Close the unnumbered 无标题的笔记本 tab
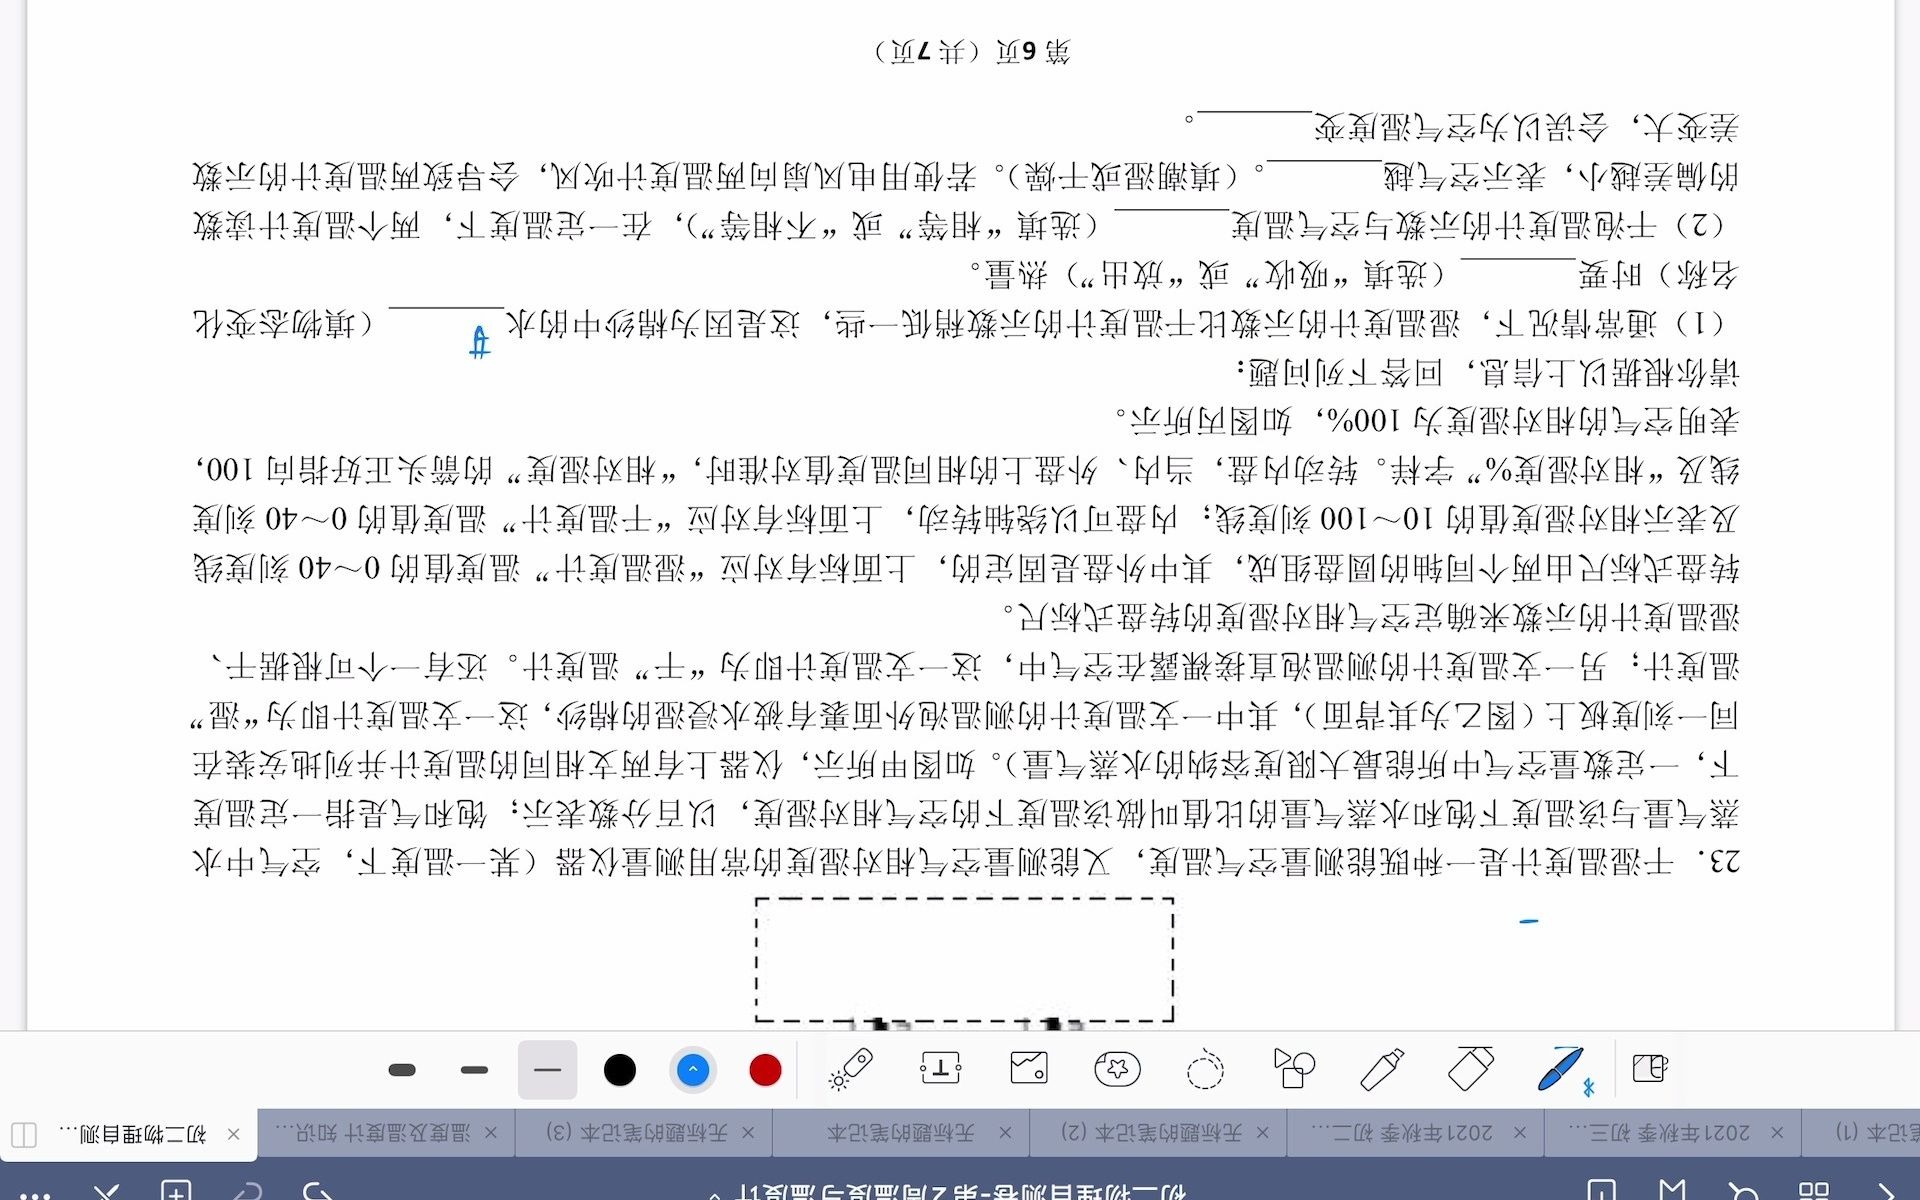Viewport: 1920px width, 1200px height. pyautogui.click(x=1005, y=1133)
